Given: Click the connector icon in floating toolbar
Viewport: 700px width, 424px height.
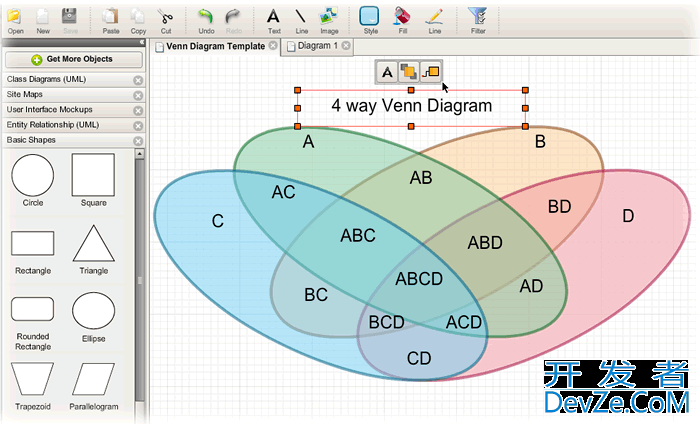Looking at the screenshot, I should coord(431,71).
